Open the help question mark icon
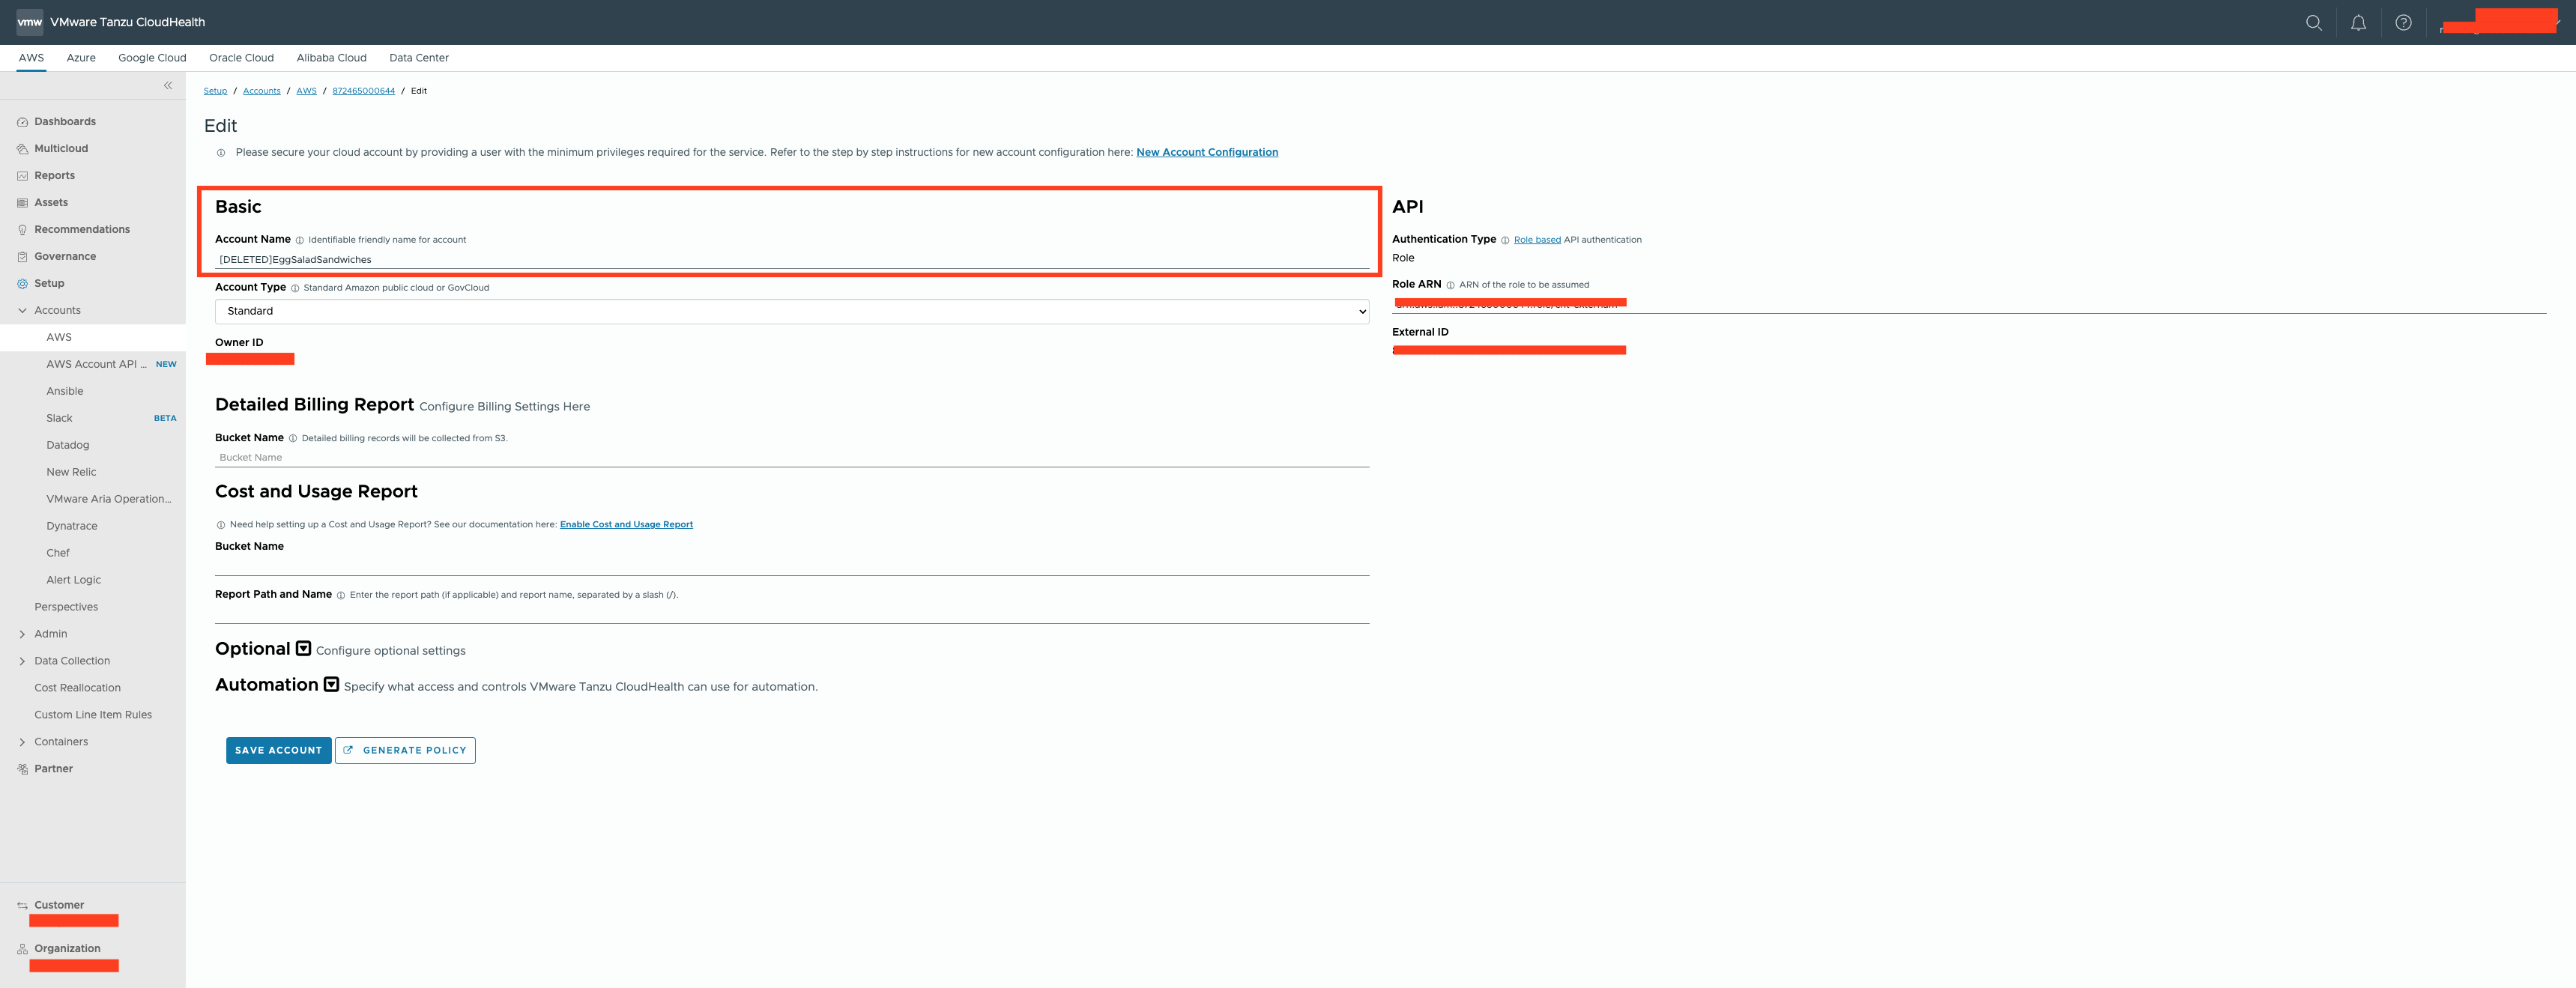Image resolution: width=2576 pixels, height=988 pixels. 2403,23
